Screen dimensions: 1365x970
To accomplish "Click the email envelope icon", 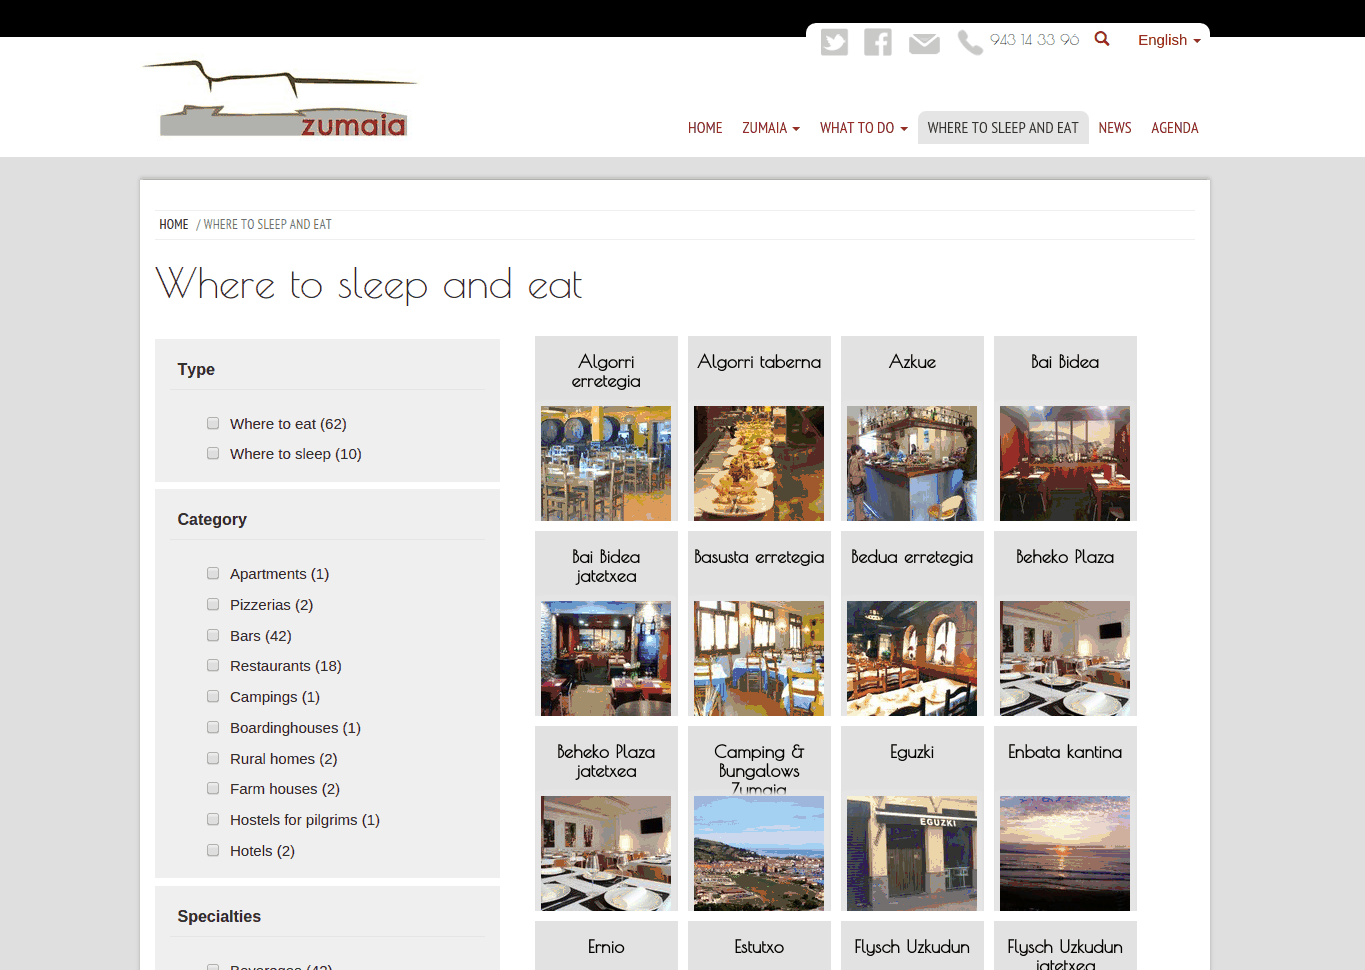I will tap(924, 43).
